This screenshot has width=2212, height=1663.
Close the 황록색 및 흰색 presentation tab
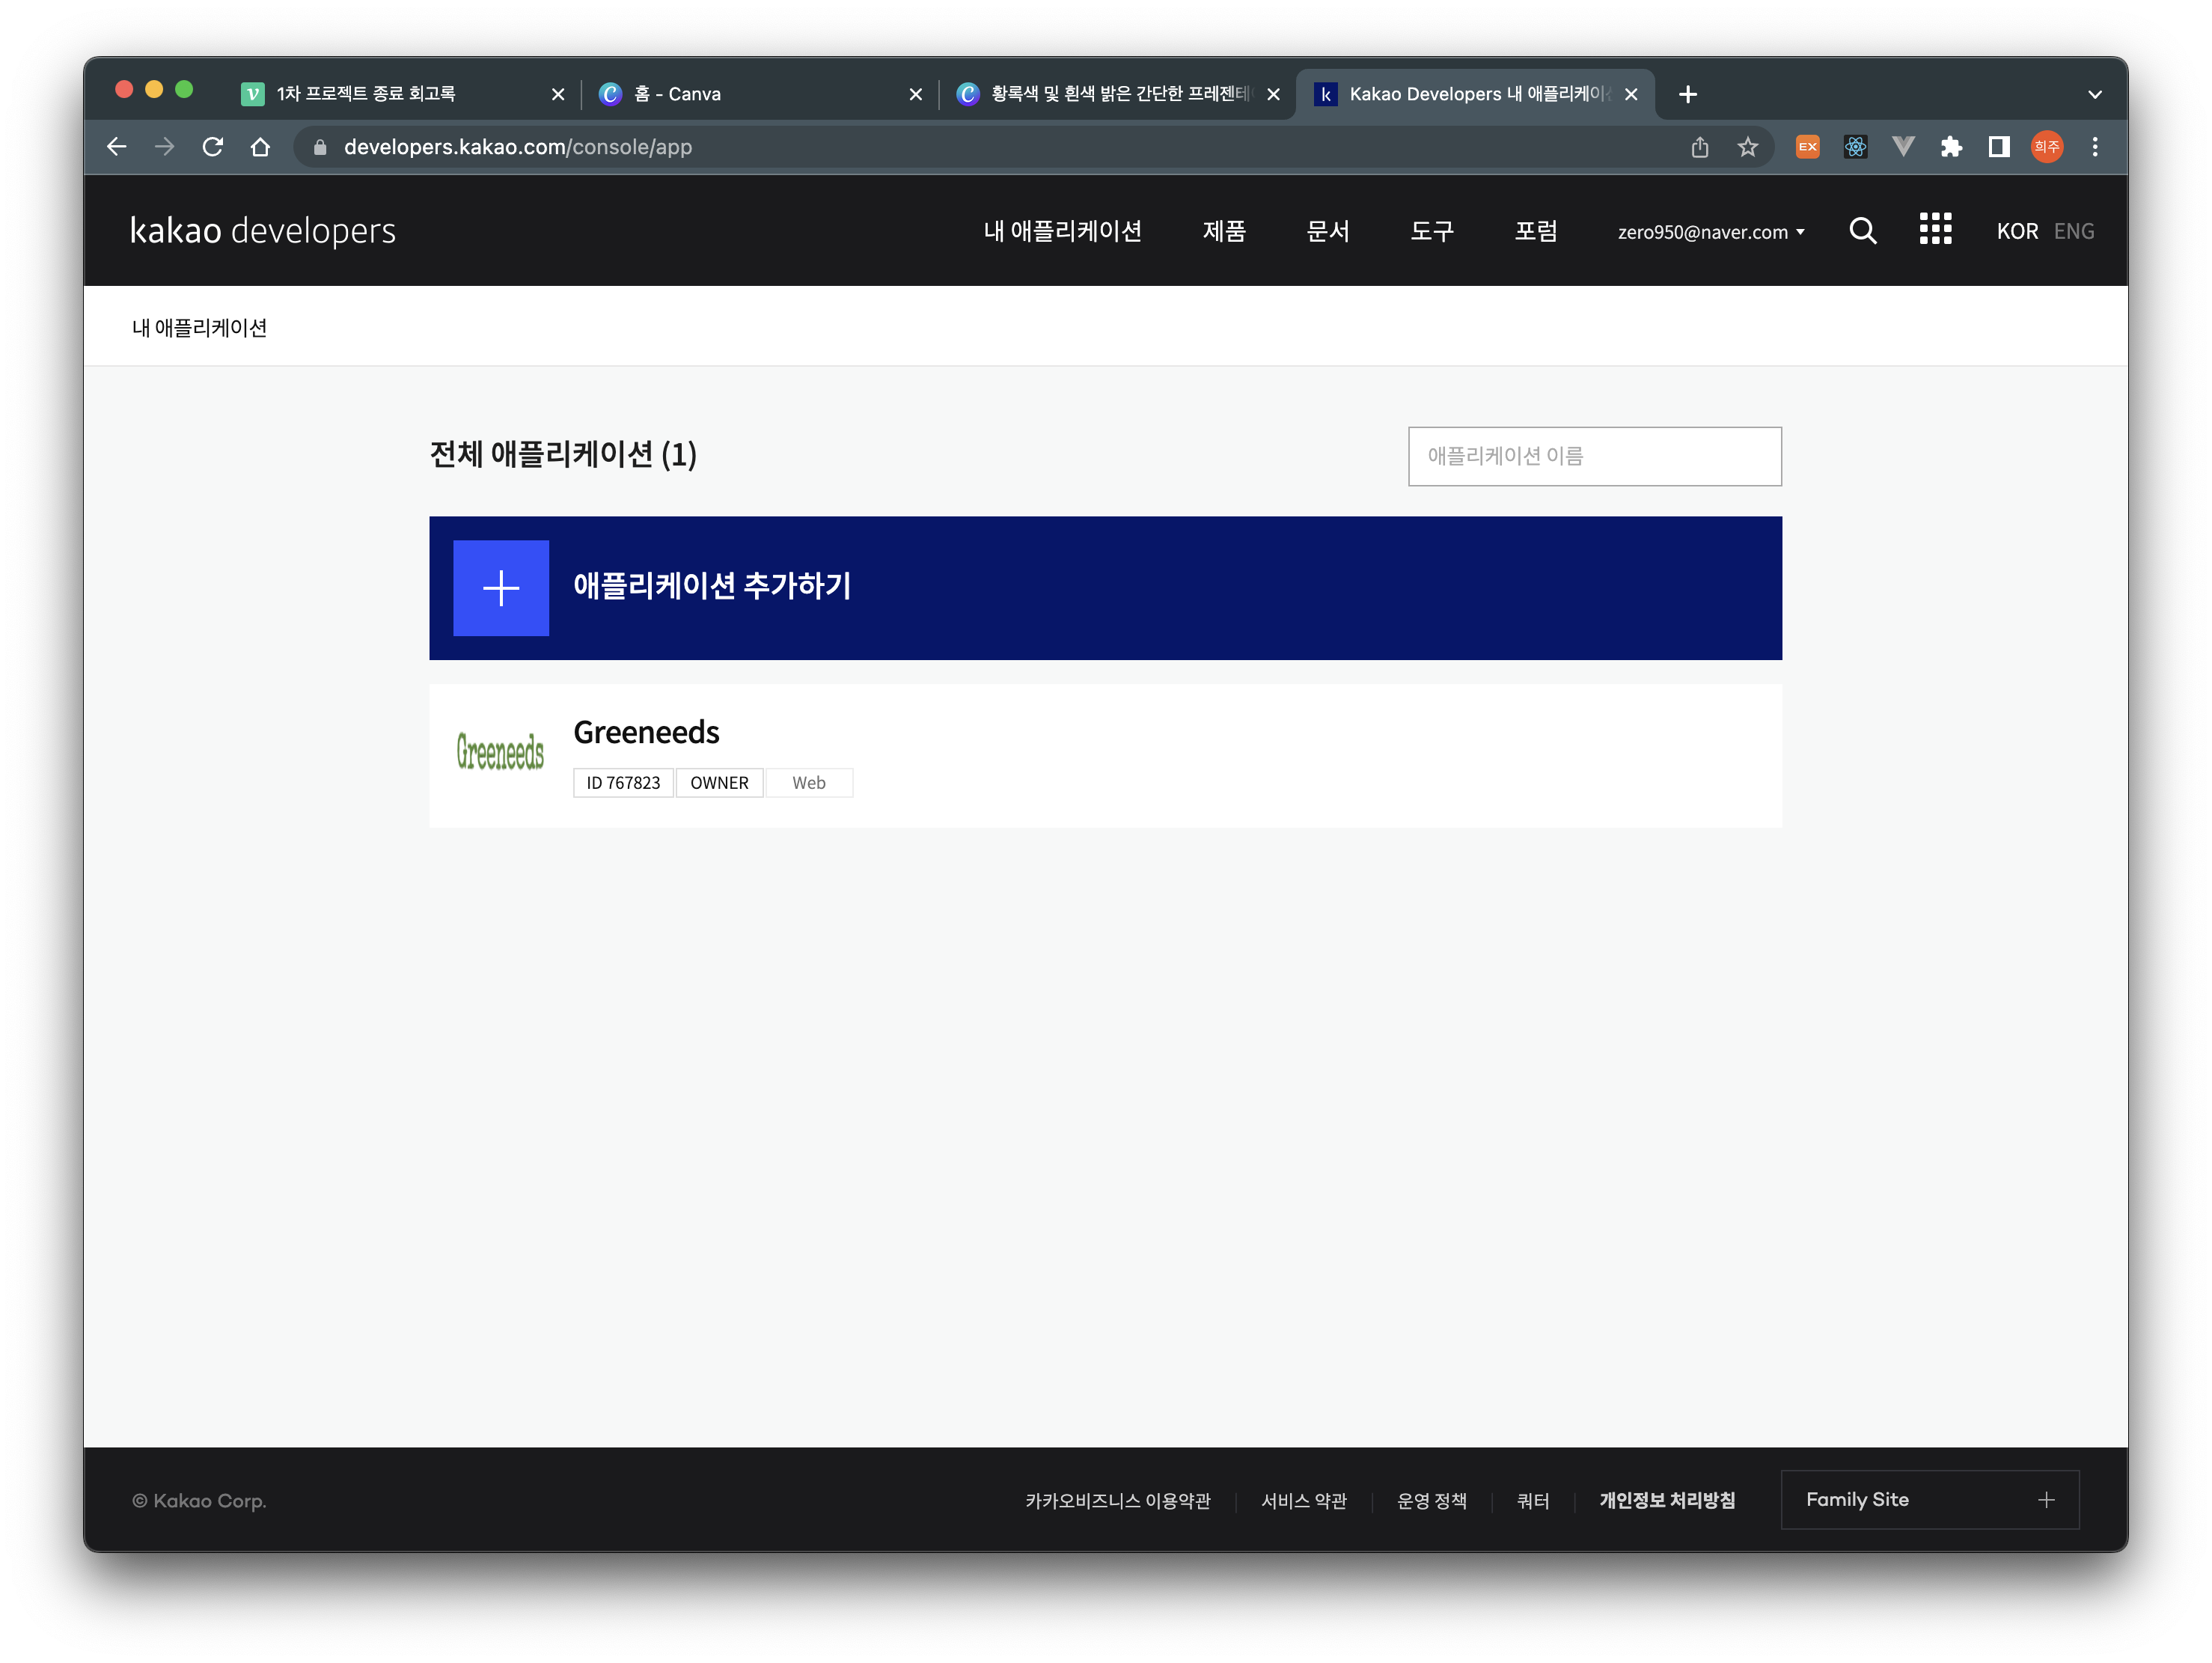(1273, 94)
